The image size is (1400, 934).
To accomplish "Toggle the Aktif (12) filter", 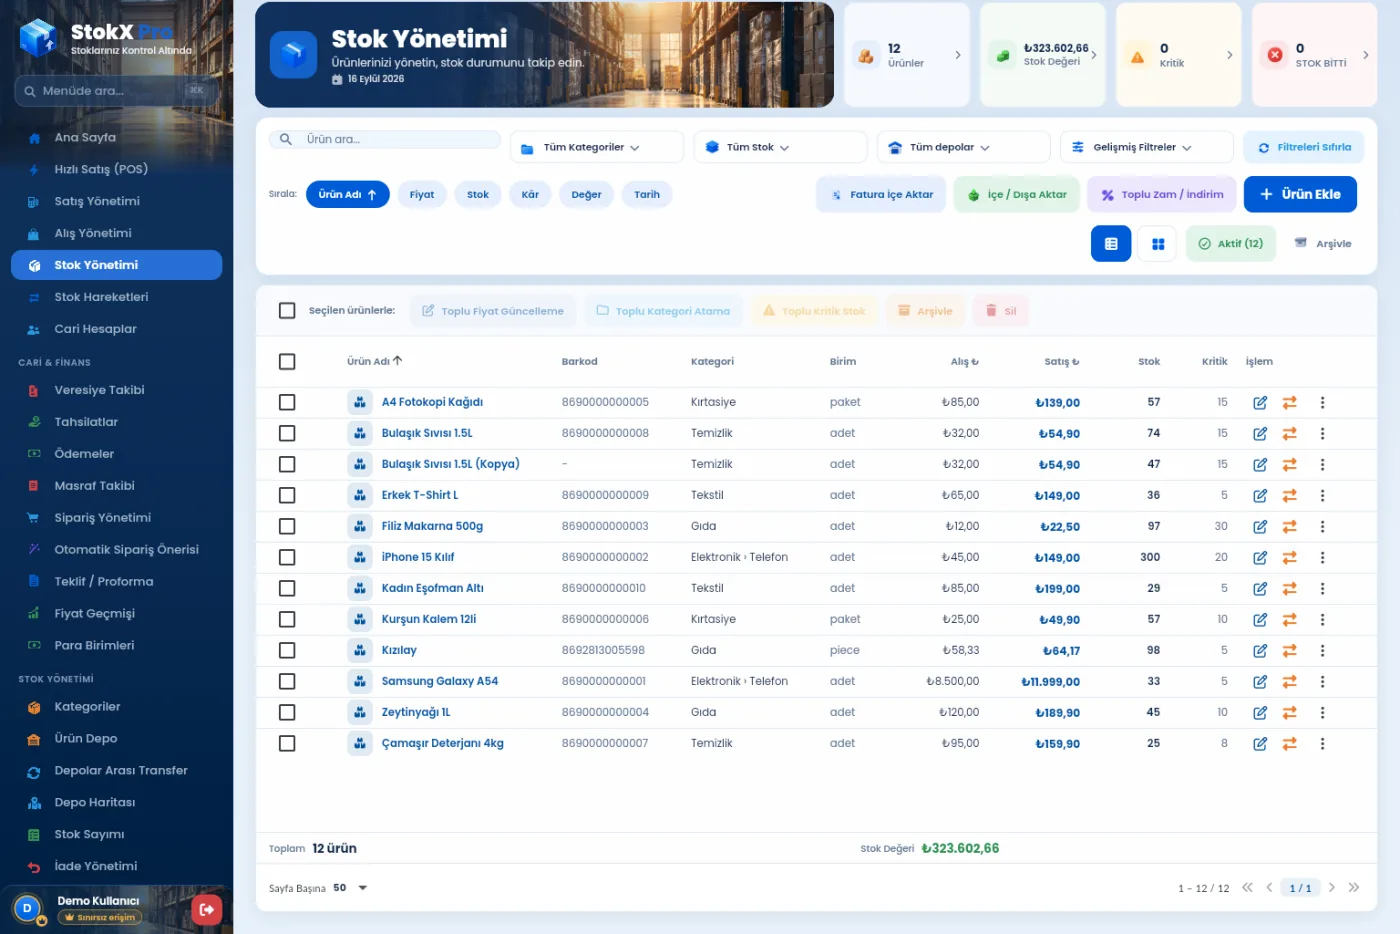I will coord(1231,244).
